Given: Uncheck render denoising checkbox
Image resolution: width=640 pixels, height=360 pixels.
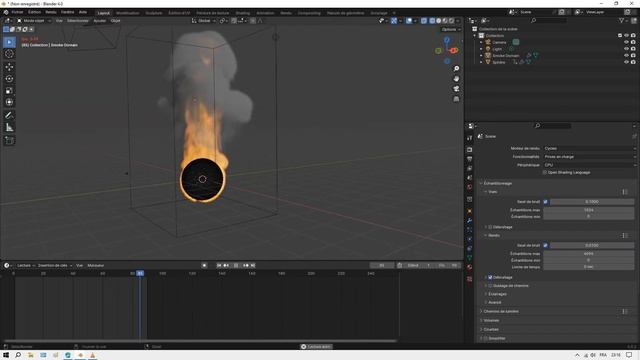Looking at the screenshot, I should point(490,277).
